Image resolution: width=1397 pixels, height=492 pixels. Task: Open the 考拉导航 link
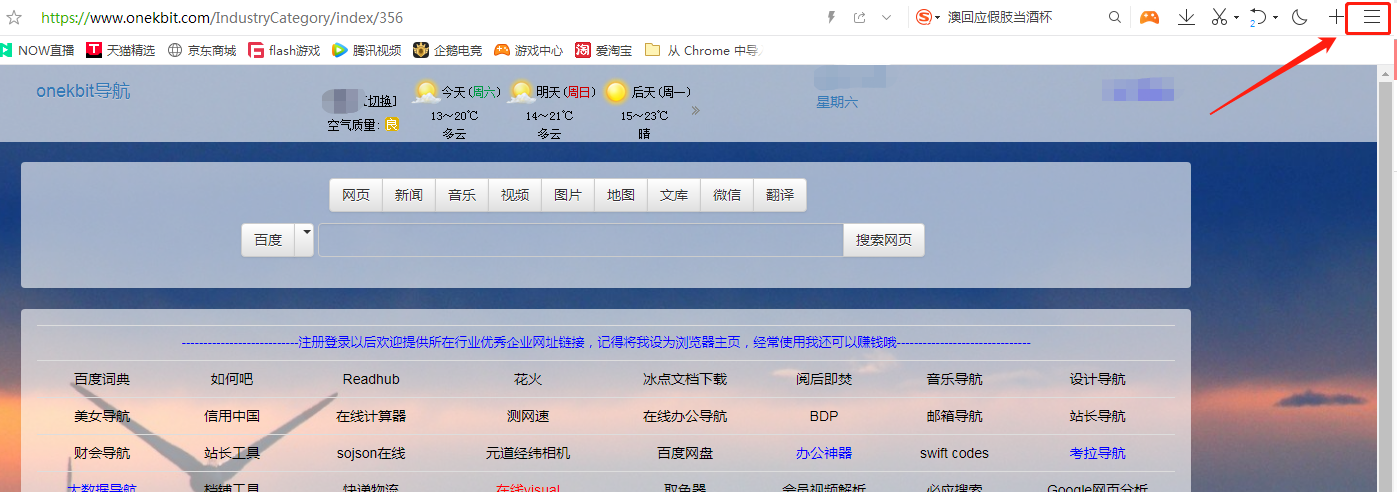point(1098,453)
